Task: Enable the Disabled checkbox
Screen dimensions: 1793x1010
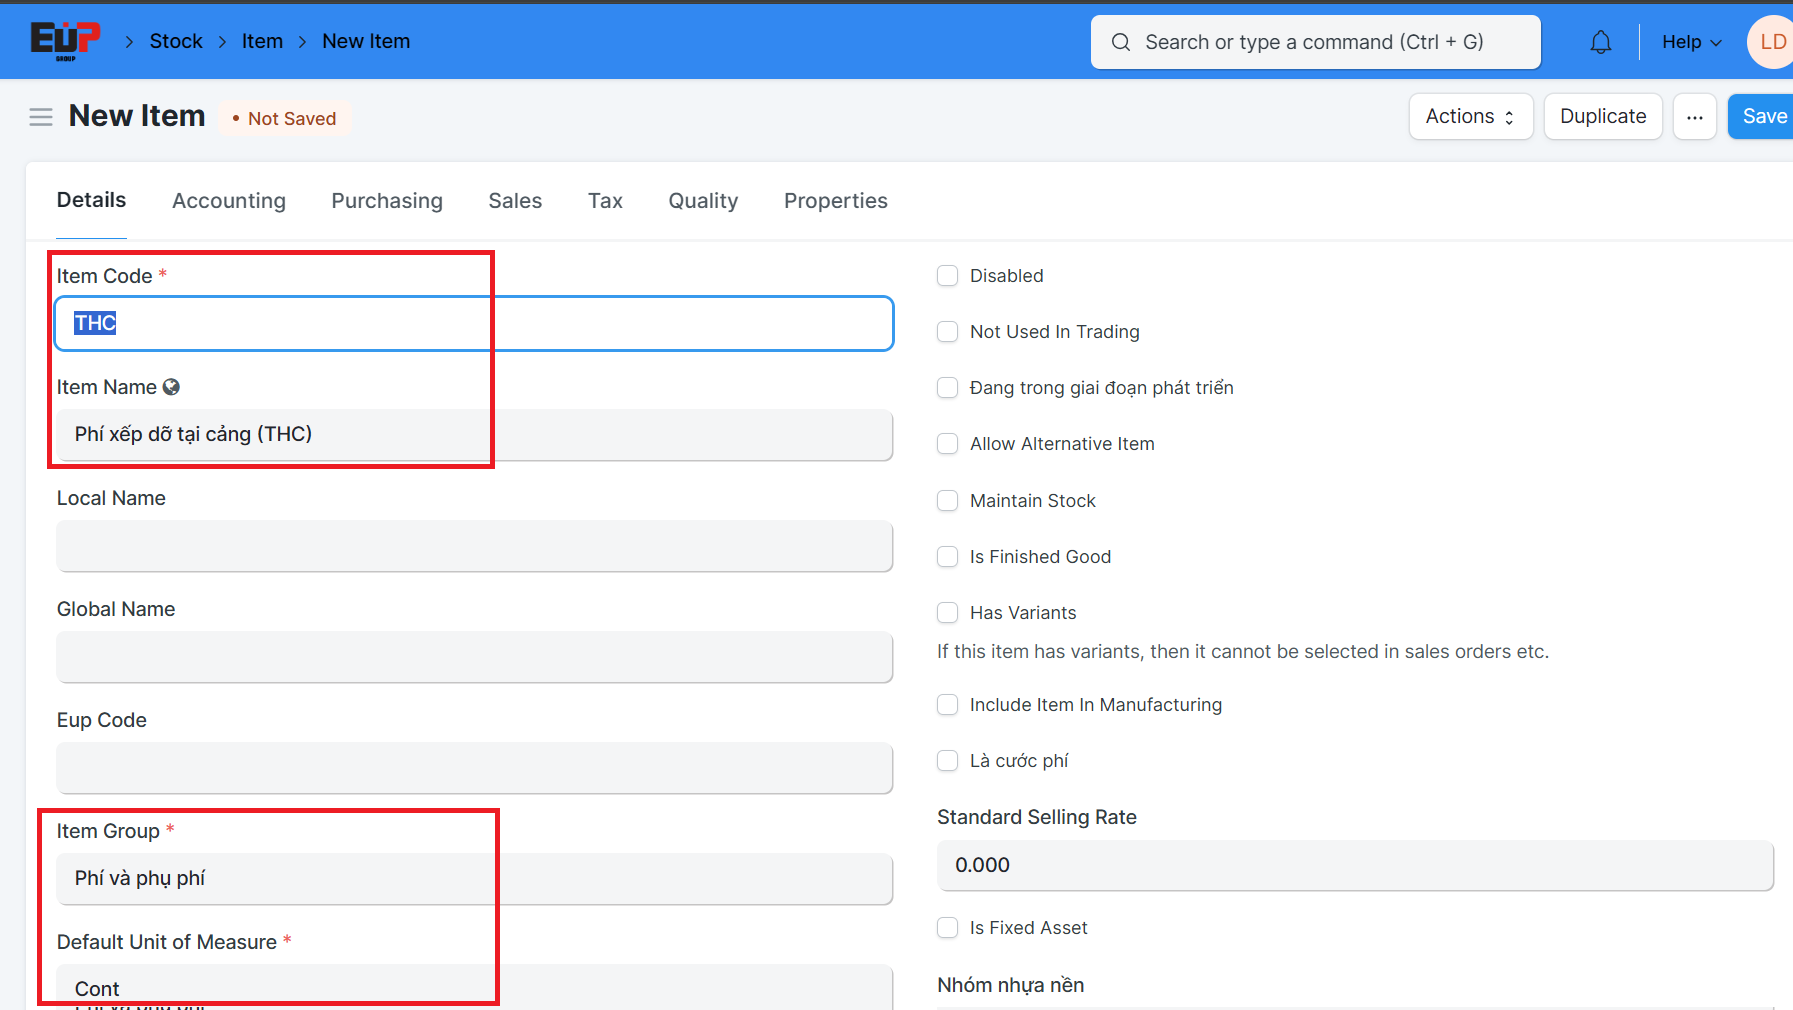Action: tap(947, 276)
